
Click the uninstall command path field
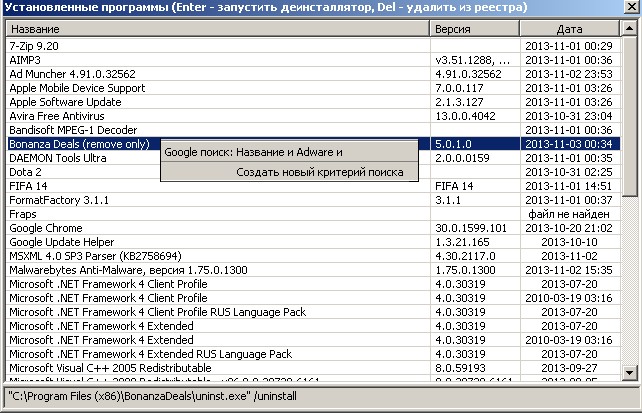coord(321,396)
